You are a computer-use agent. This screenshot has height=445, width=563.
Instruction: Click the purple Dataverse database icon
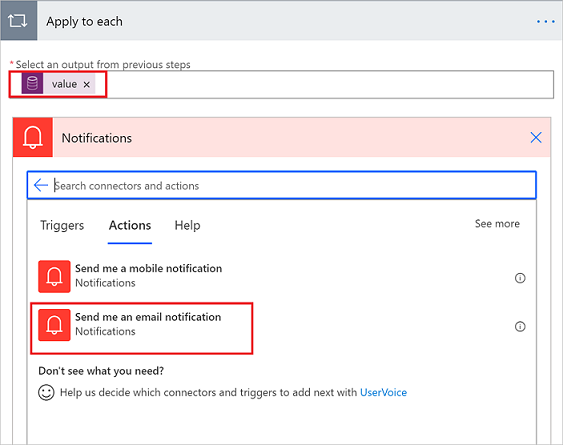[x=32, y=84]
